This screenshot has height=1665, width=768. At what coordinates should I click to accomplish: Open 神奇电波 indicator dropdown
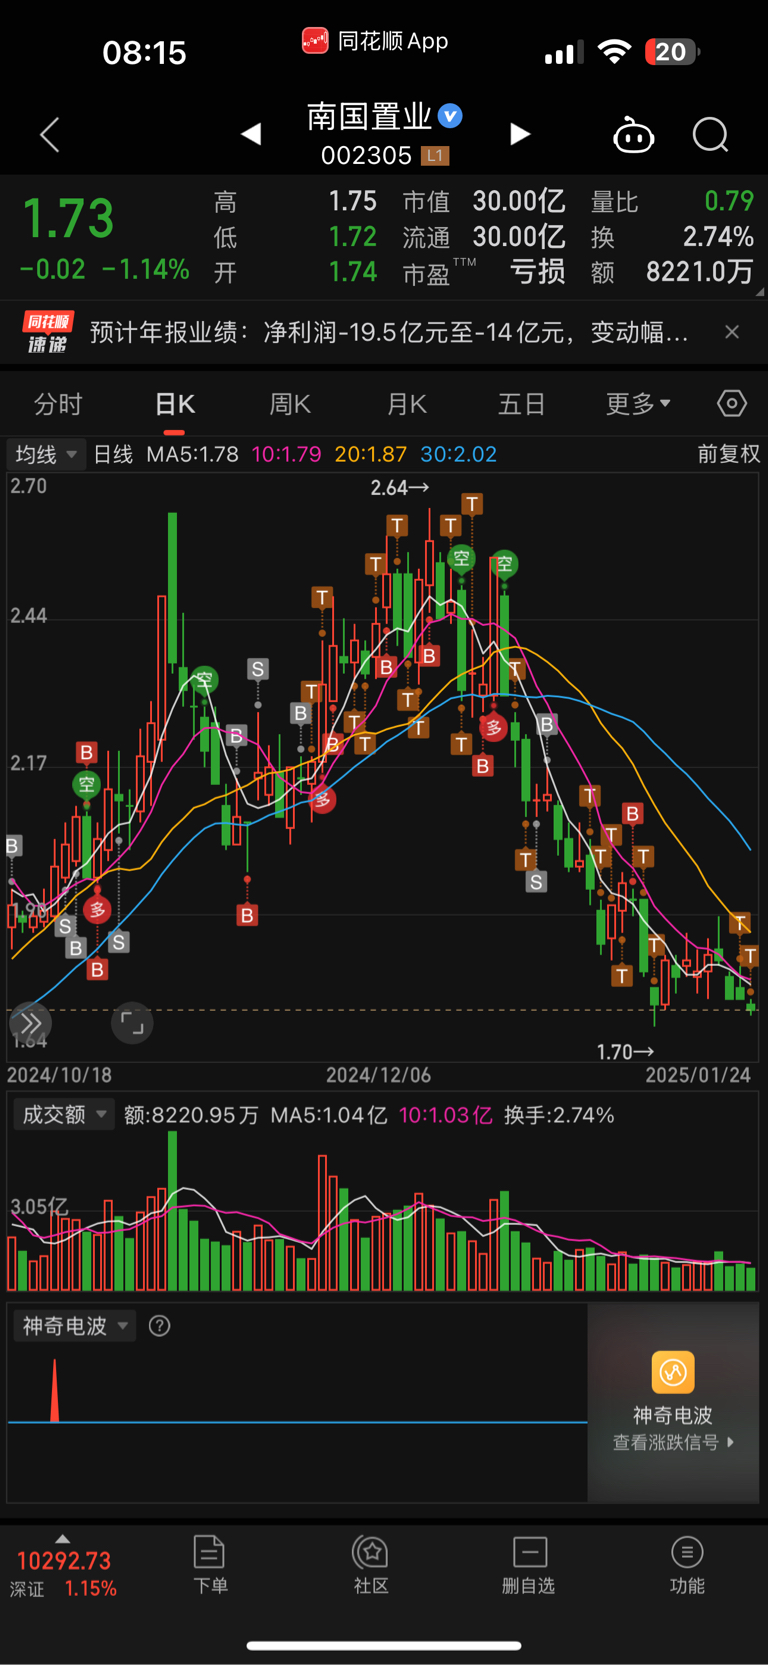pos(75,1326)
